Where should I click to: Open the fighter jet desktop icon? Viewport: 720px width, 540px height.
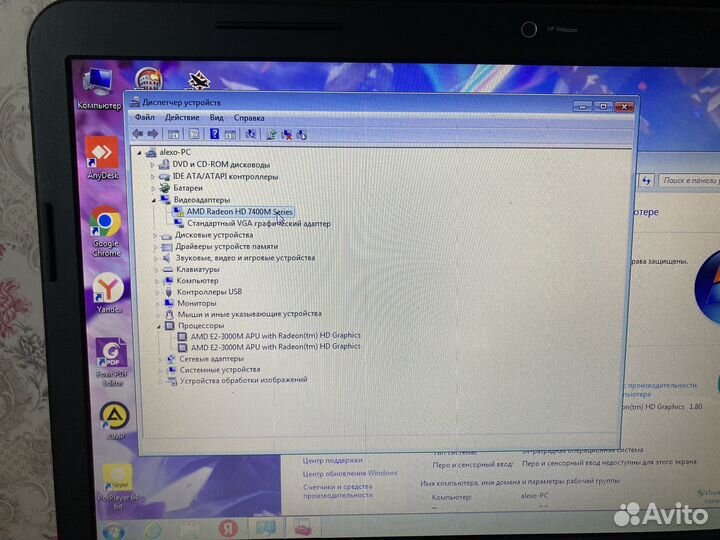199,80
